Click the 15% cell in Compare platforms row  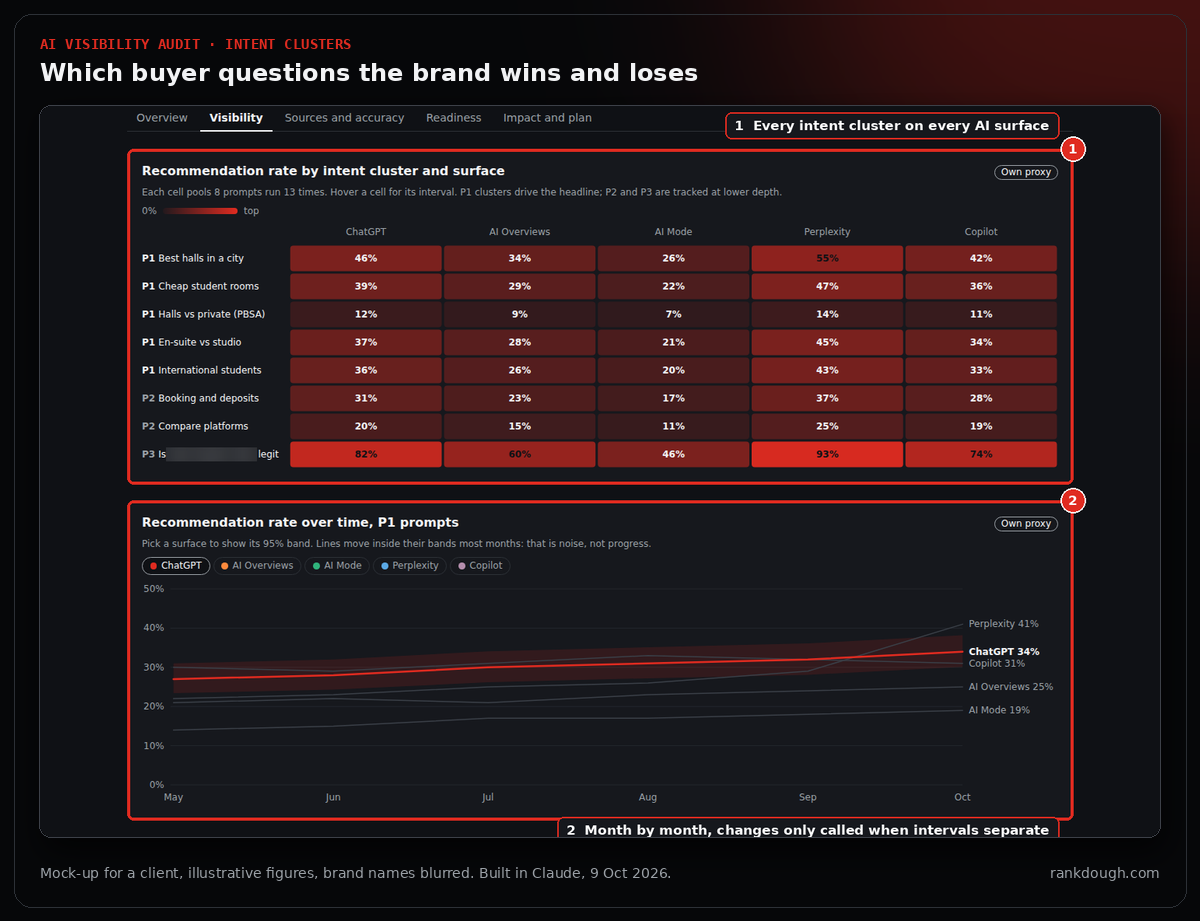tap(519, 426)
